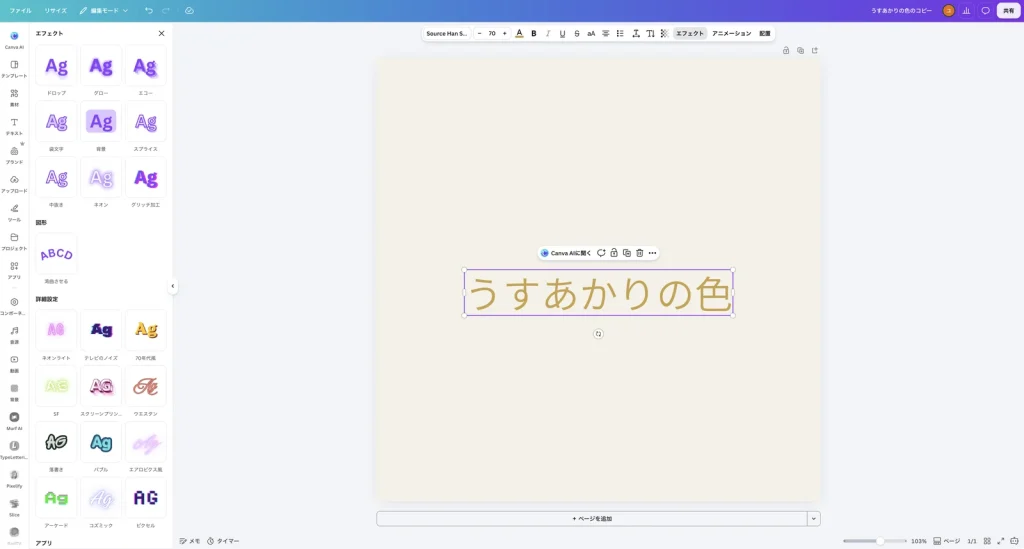The image size is (1024, 549).
Task: Open the 素材 (Elements) sidebar panel
Action: coord(14,97)
